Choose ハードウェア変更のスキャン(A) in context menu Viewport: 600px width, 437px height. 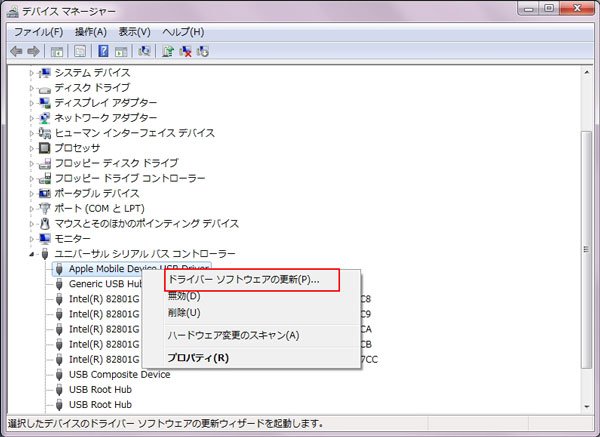click(x=251, y=336)
